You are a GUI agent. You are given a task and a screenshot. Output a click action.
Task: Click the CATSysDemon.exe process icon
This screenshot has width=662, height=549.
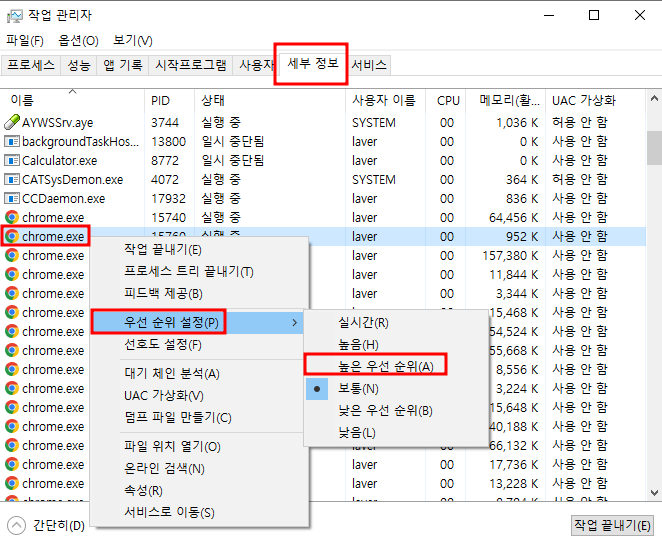12,179
